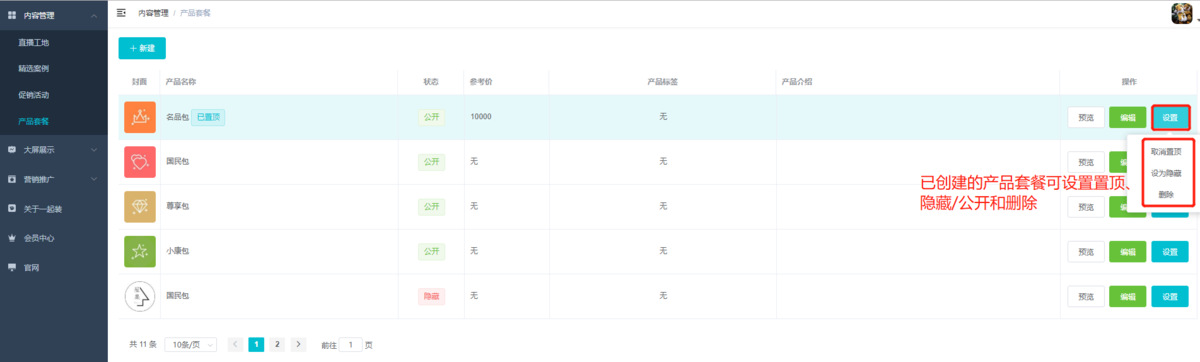Open the white circular cover of hidden 国民包

(139, 296)
